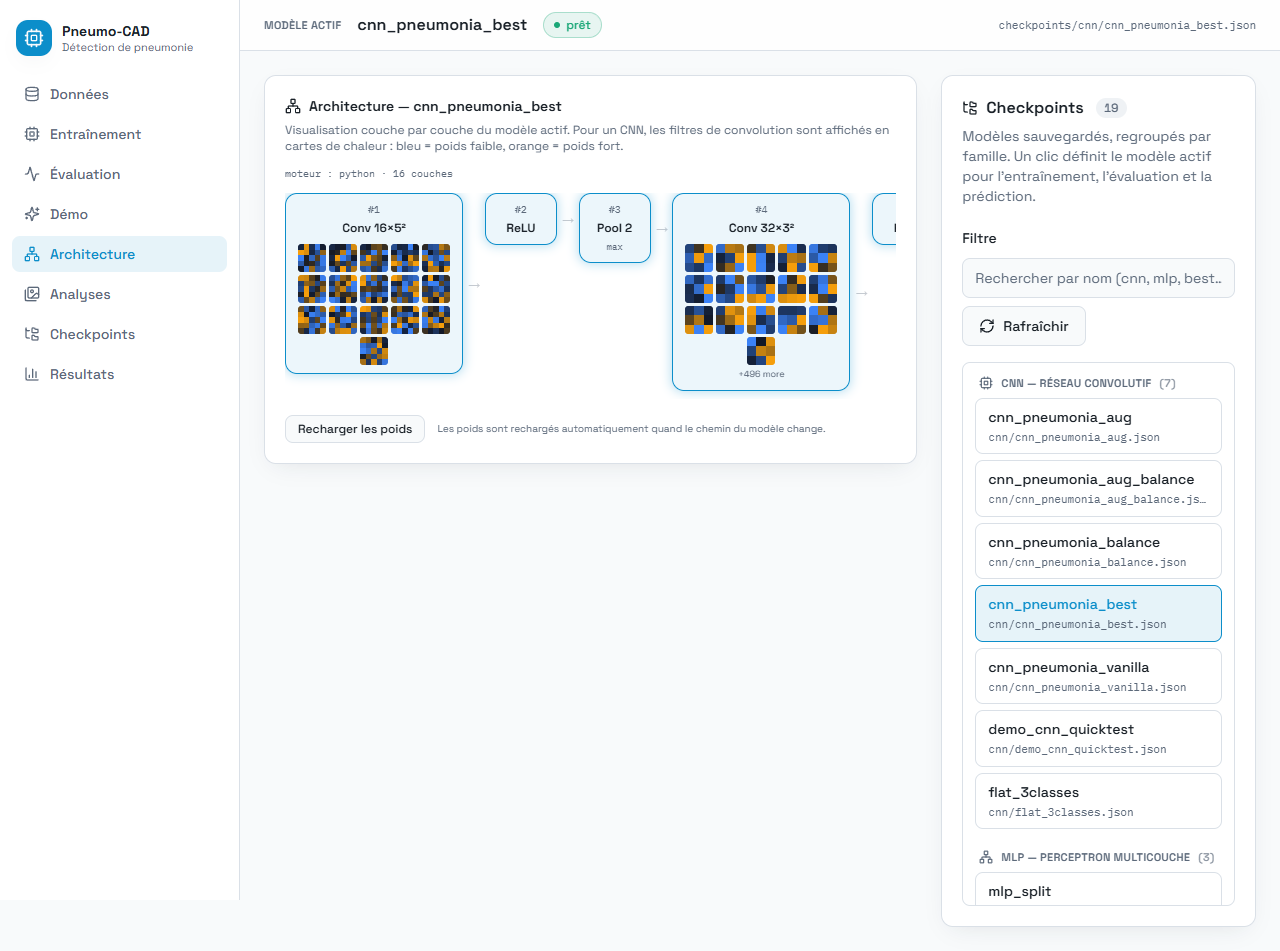Click the Démo sparkle icon
The image size is (1280, 951).
pos(32,214)
